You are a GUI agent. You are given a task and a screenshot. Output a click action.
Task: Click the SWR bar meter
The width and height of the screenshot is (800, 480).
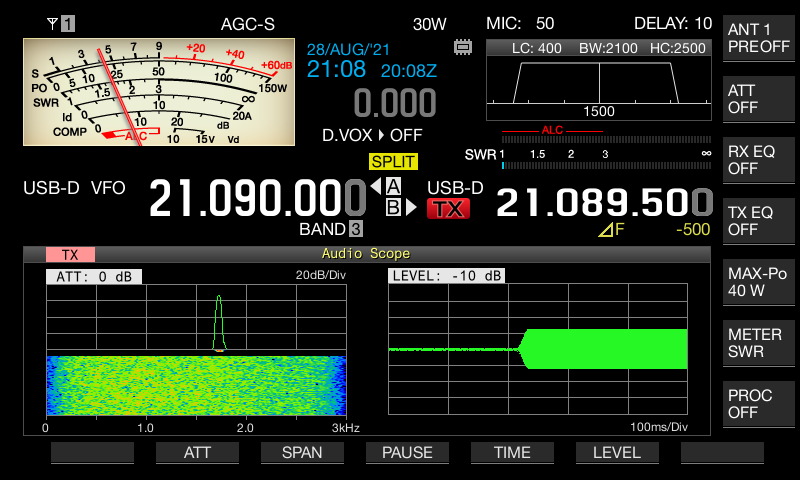(606, 165)
